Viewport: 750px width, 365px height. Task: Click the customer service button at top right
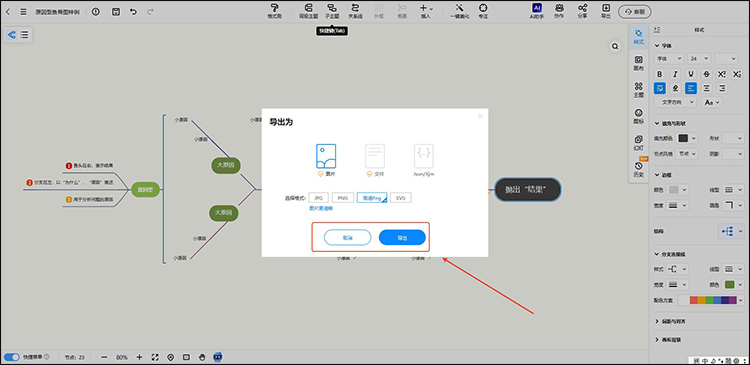pos(635,12)
